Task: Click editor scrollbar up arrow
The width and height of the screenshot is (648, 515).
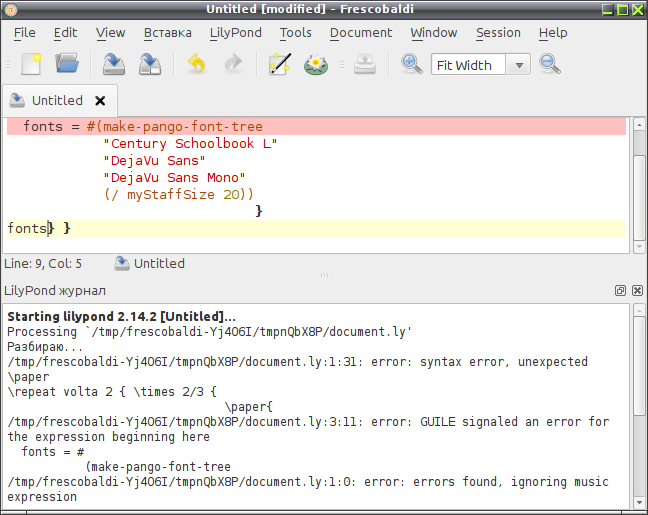Action: point(639,124)
